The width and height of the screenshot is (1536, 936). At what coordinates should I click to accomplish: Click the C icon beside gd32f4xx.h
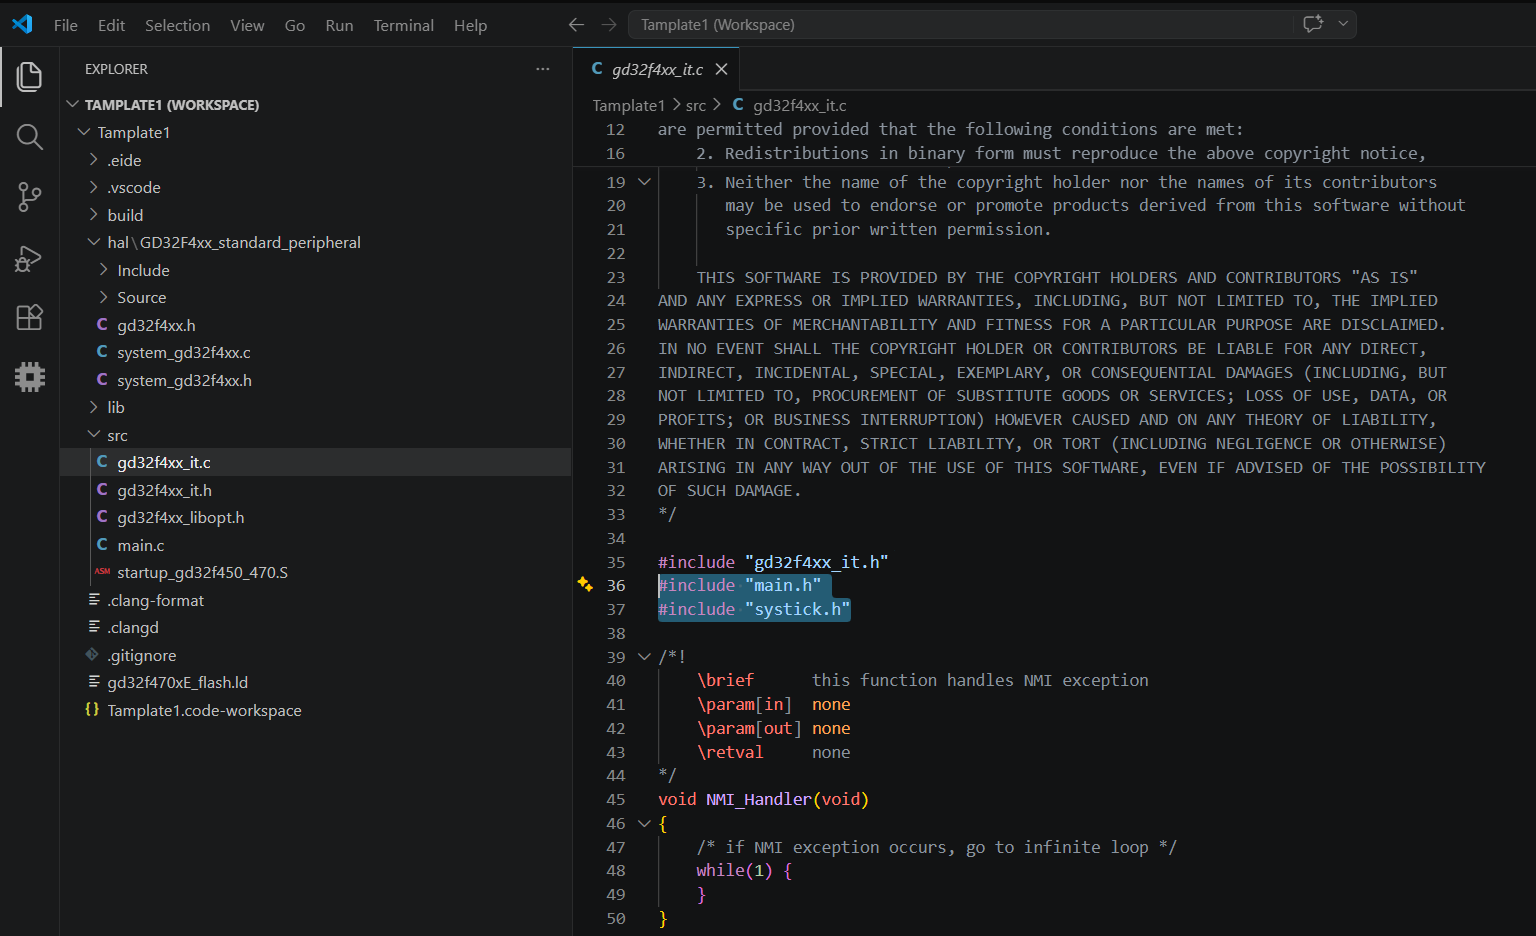102,324
